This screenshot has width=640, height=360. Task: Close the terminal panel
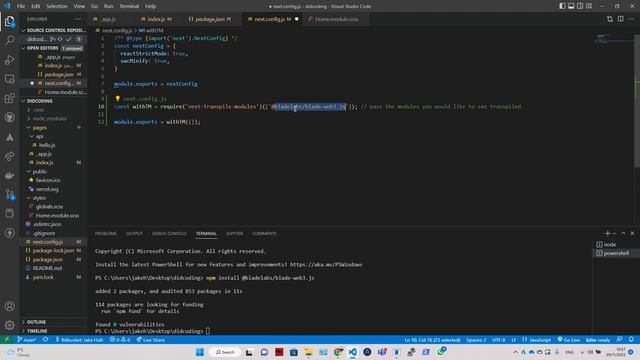(632, 233)
